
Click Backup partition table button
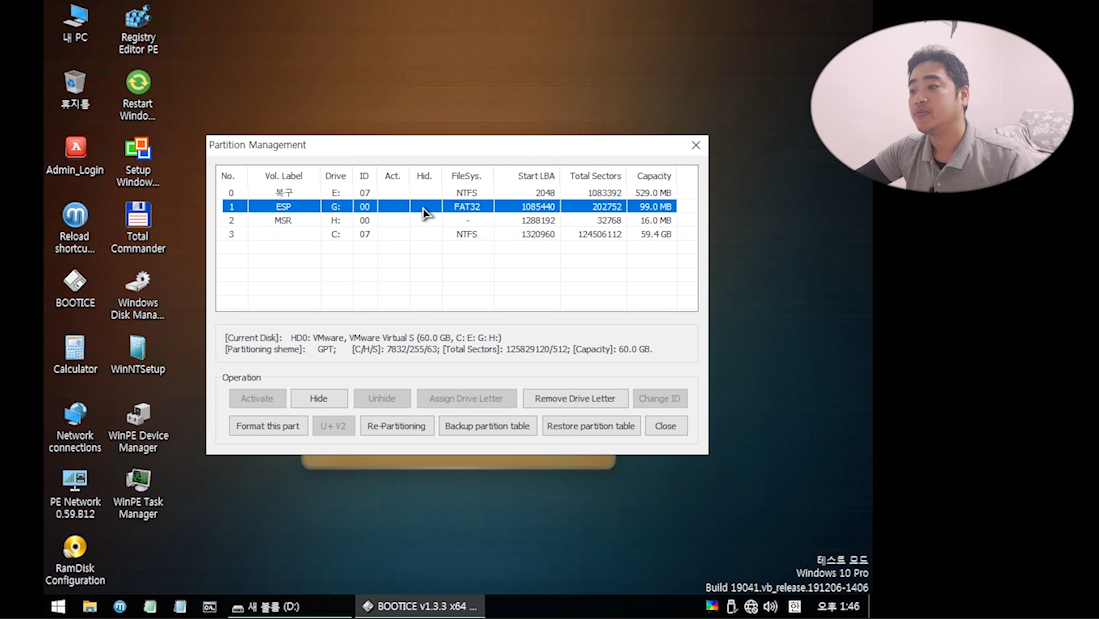pos(487,426)
